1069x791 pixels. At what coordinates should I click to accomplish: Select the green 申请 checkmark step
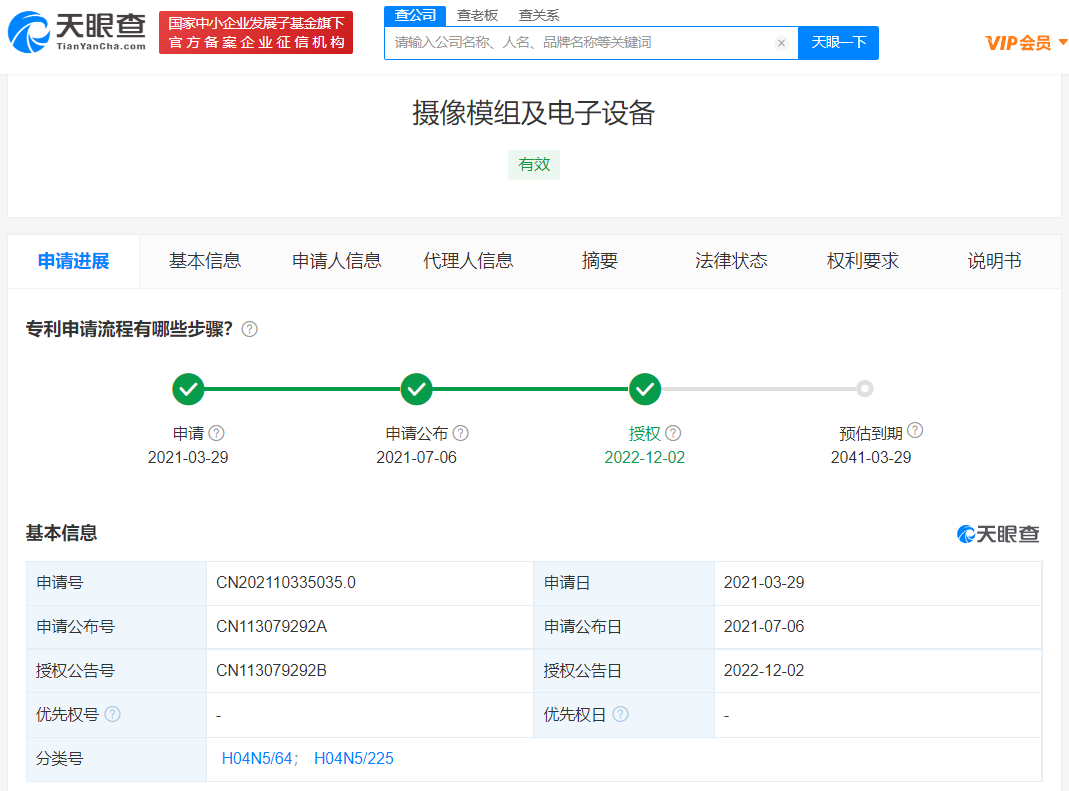(x=188, y=389)
